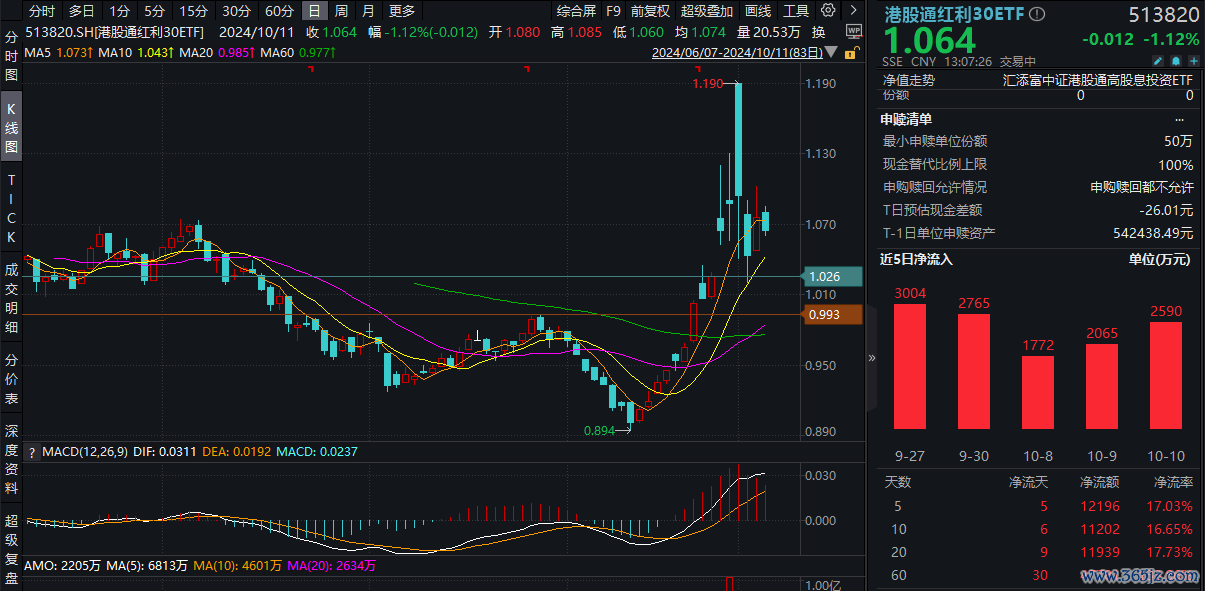1205x591 pixels.
Task: Select the 30分 period
Action: 236,11
